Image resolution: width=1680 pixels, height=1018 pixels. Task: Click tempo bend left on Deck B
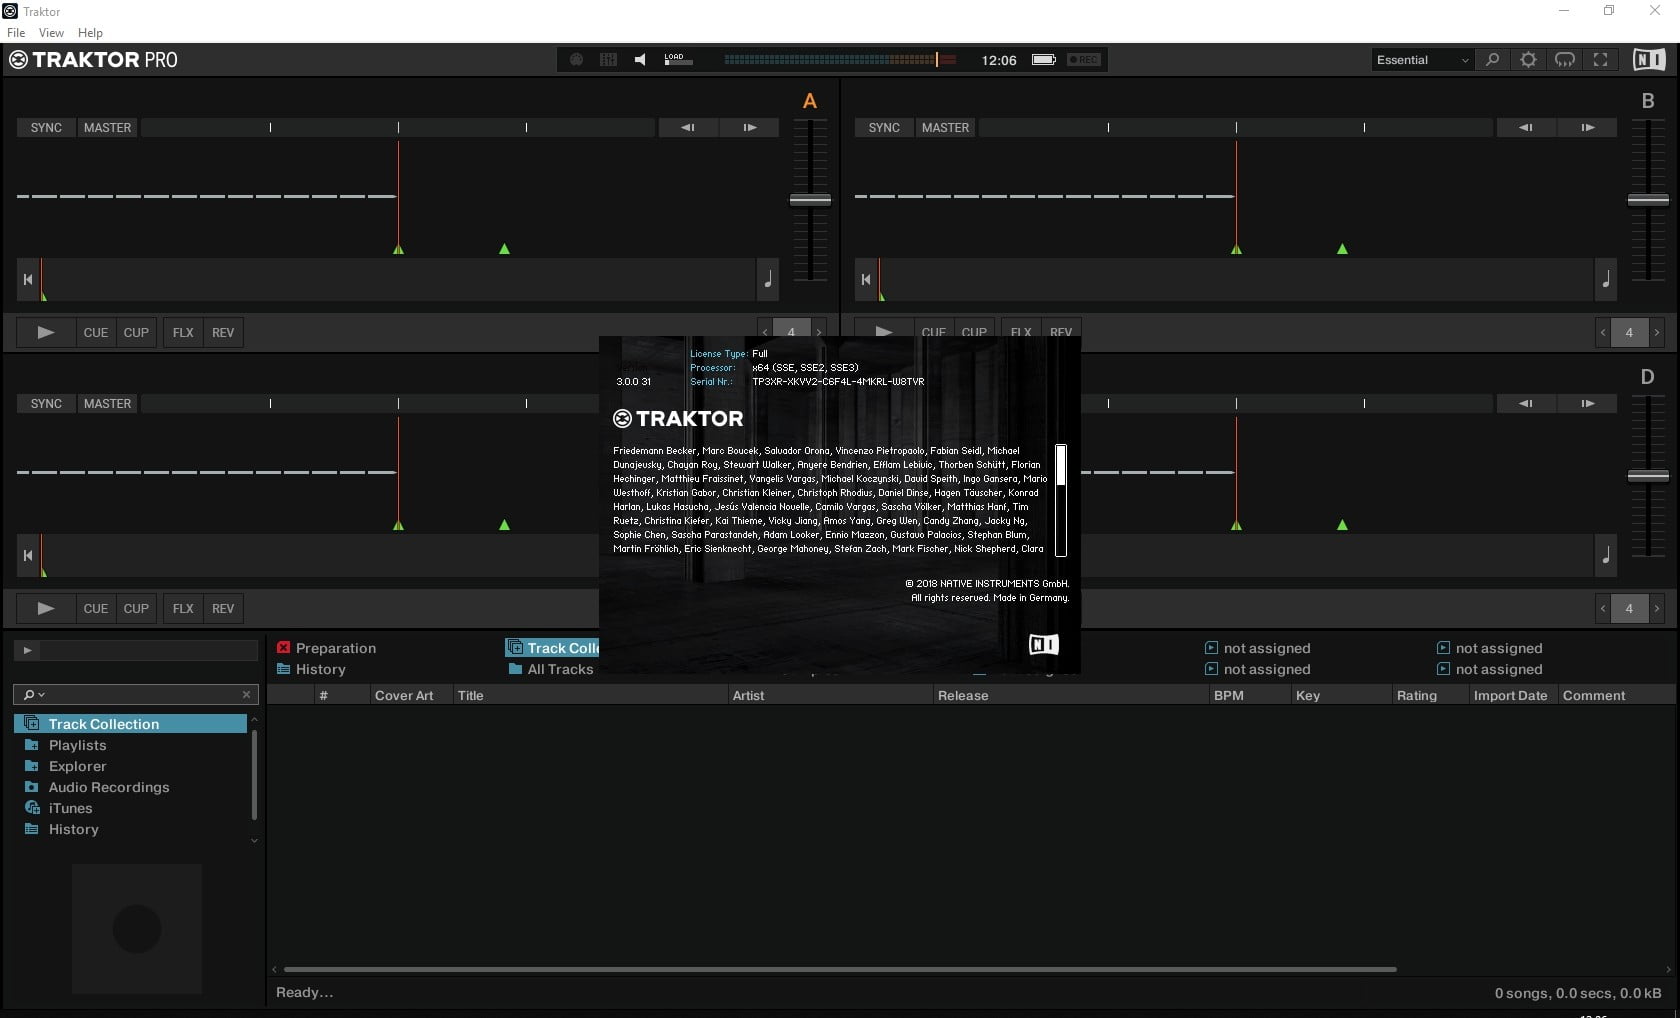click(x=1525, y=128)
